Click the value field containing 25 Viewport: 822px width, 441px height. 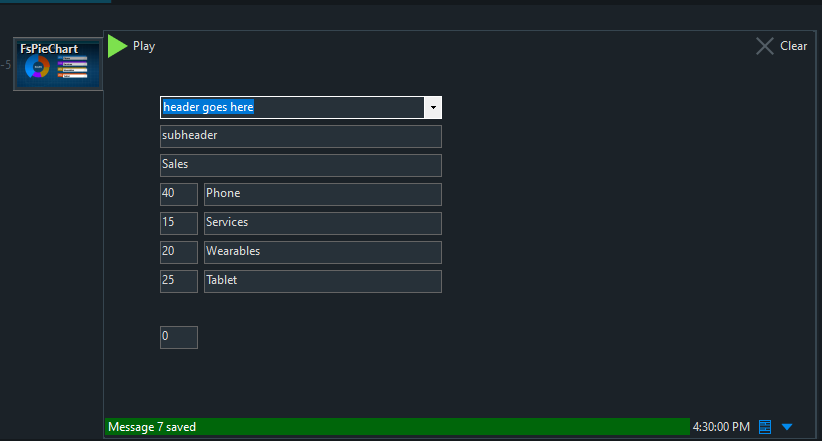(178, 281)
